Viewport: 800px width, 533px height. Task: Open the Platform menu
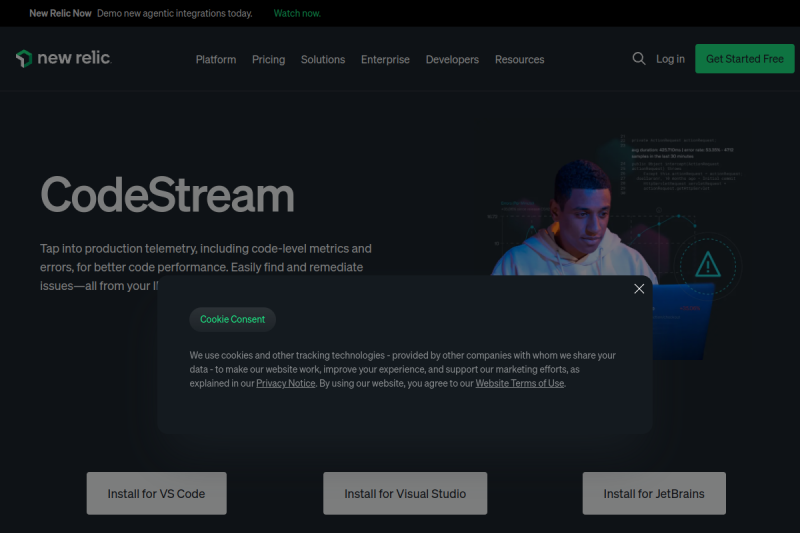coord(216,60)
